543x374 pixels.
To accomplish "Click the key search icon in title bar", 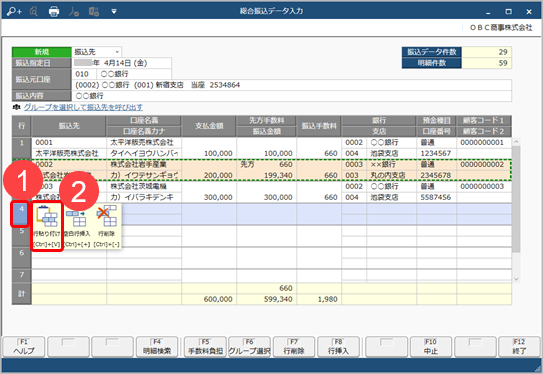I will tap(14, 11).
